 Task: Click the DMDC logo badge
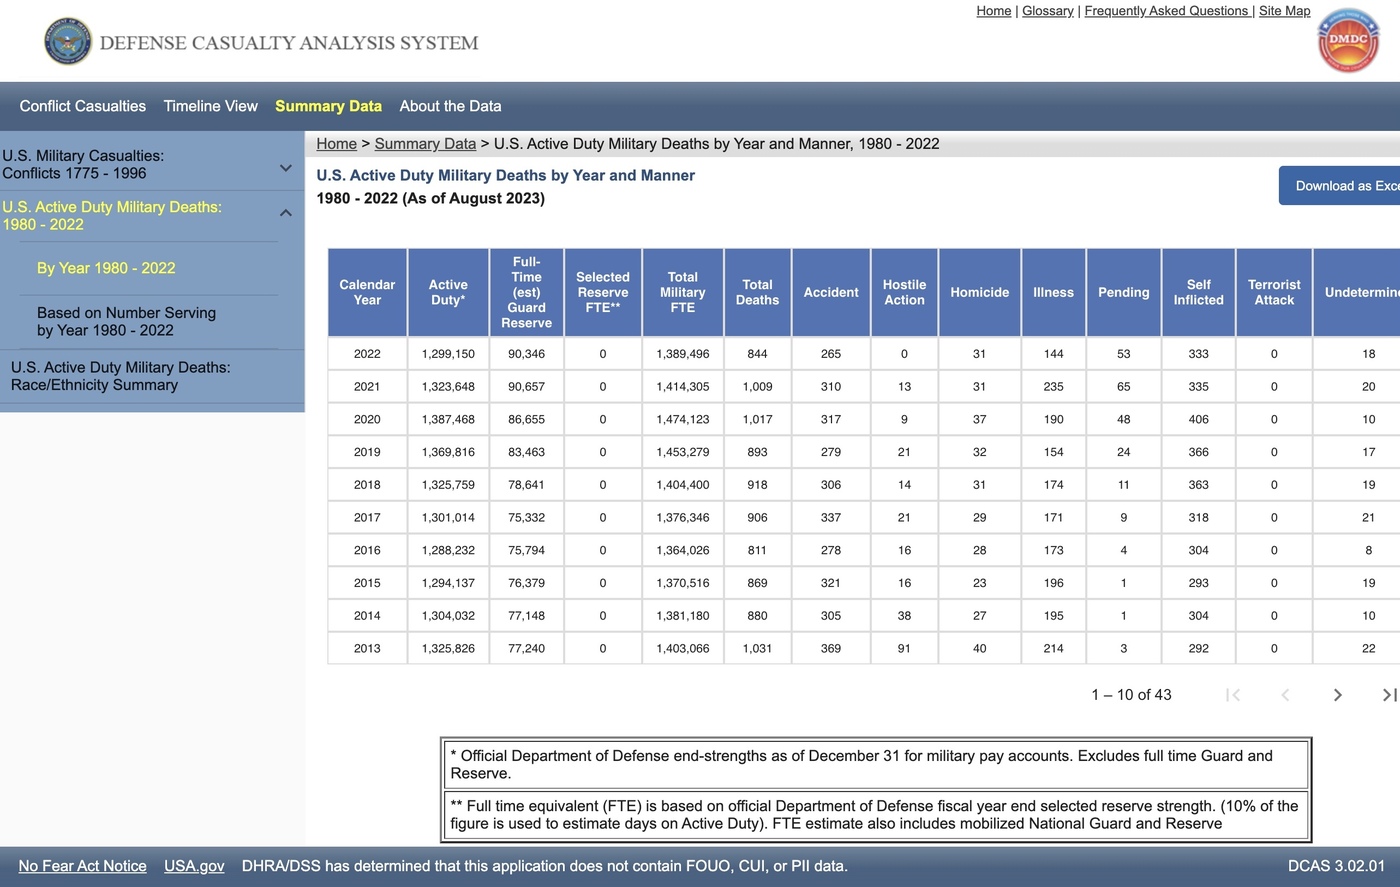(x=1347, y=41)
